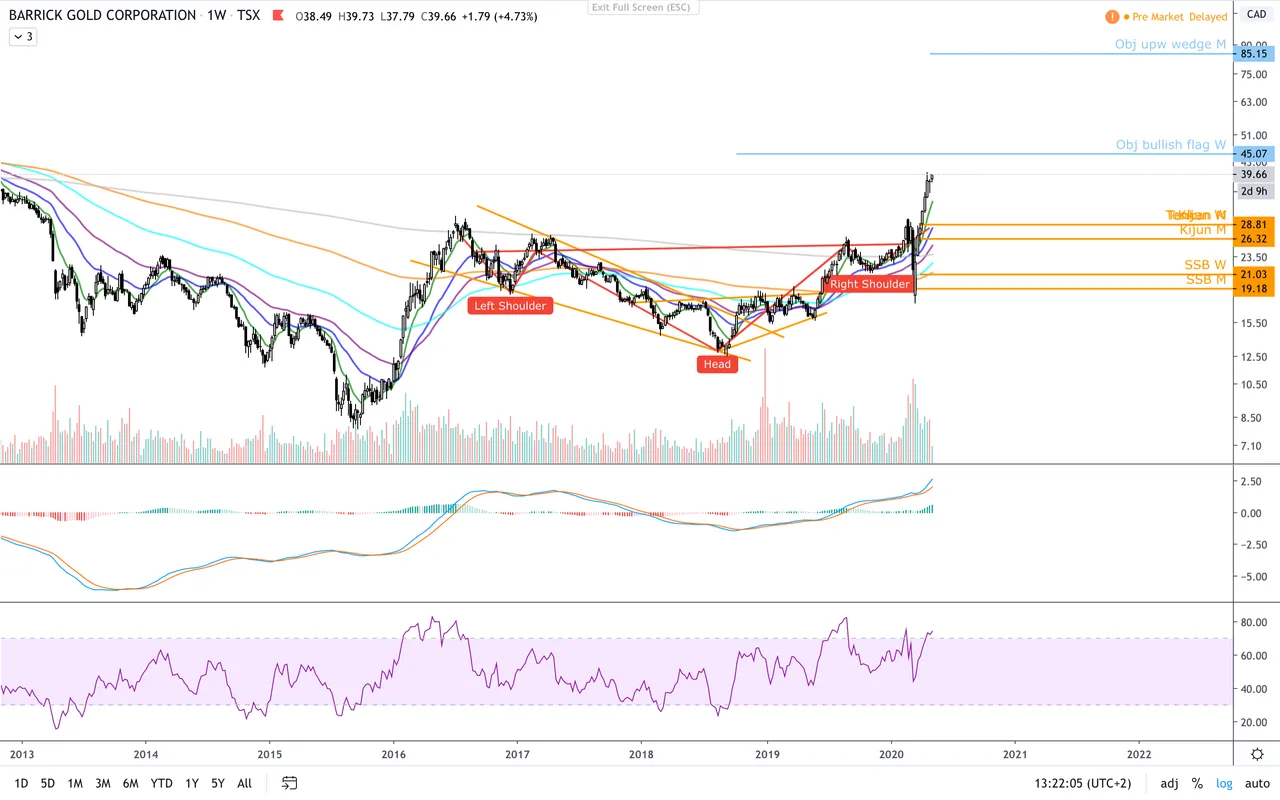Toggle percent scale mode

(x=1197, y=783)
